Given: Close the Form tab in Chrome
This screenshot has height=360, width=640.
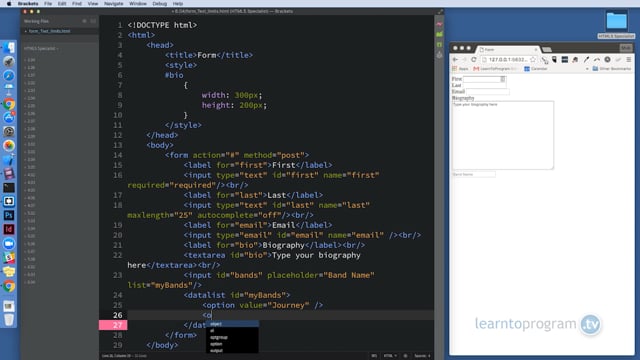Looking at the screenshot, I should 536,49.
